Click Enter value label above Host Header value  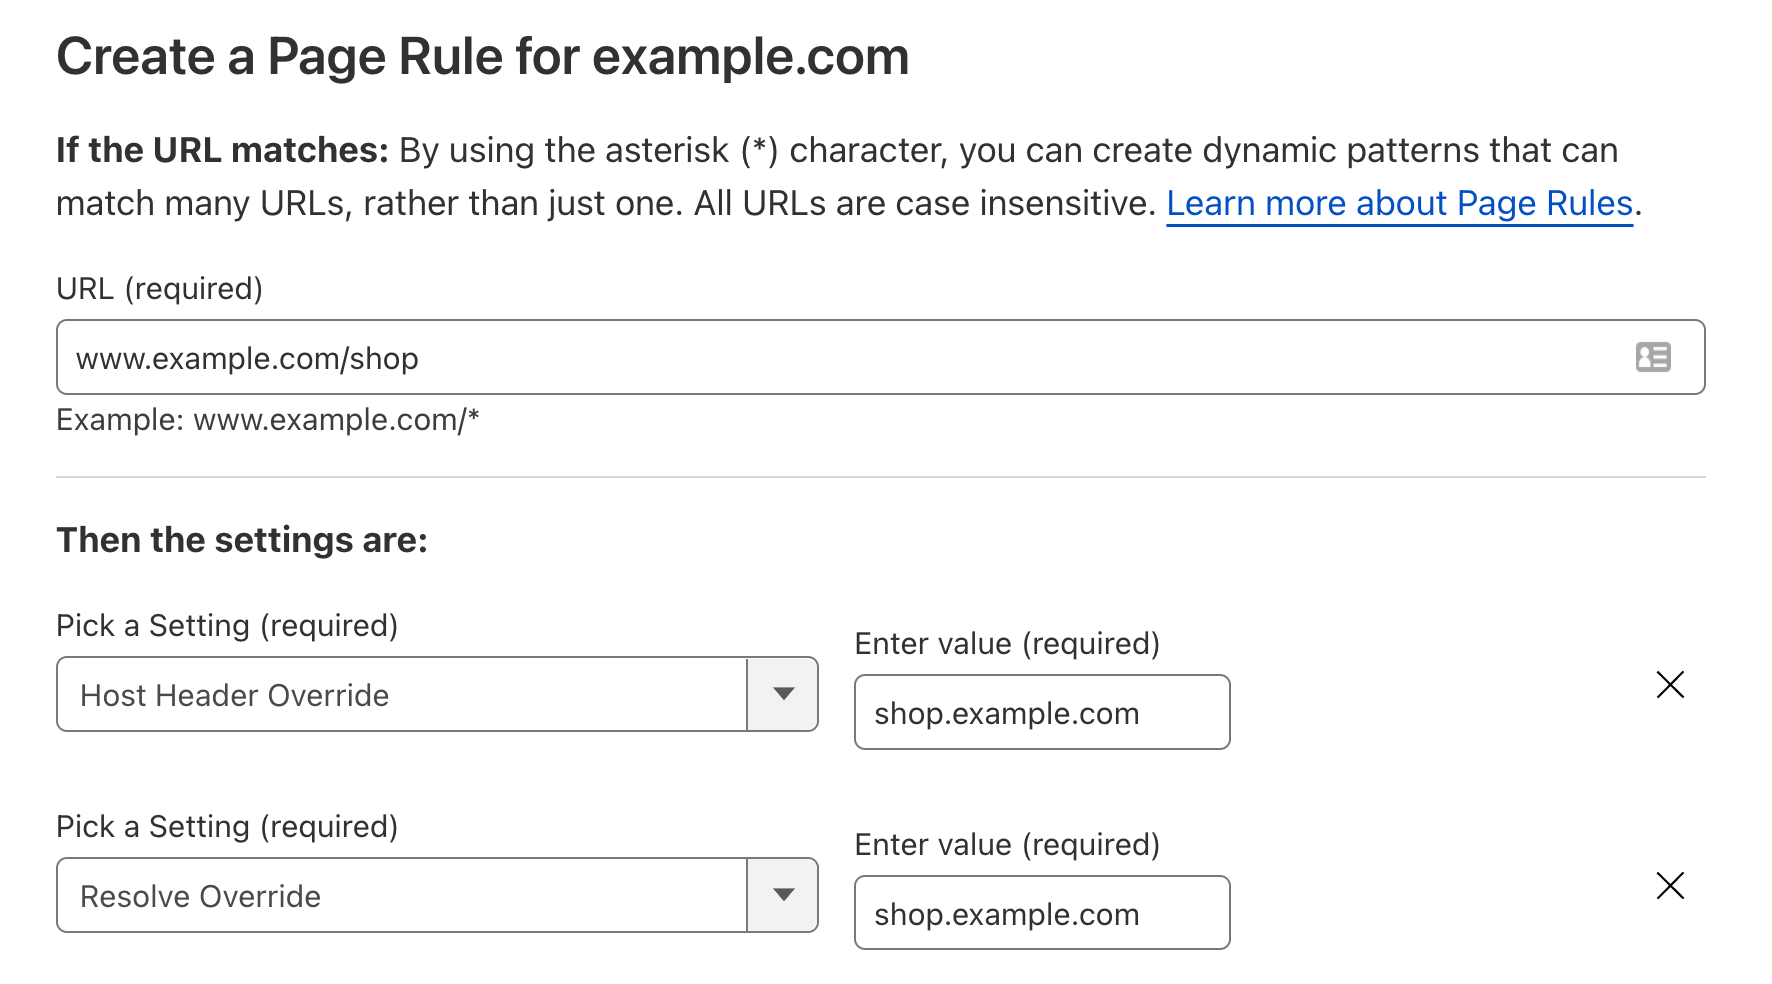(1007, 644)
